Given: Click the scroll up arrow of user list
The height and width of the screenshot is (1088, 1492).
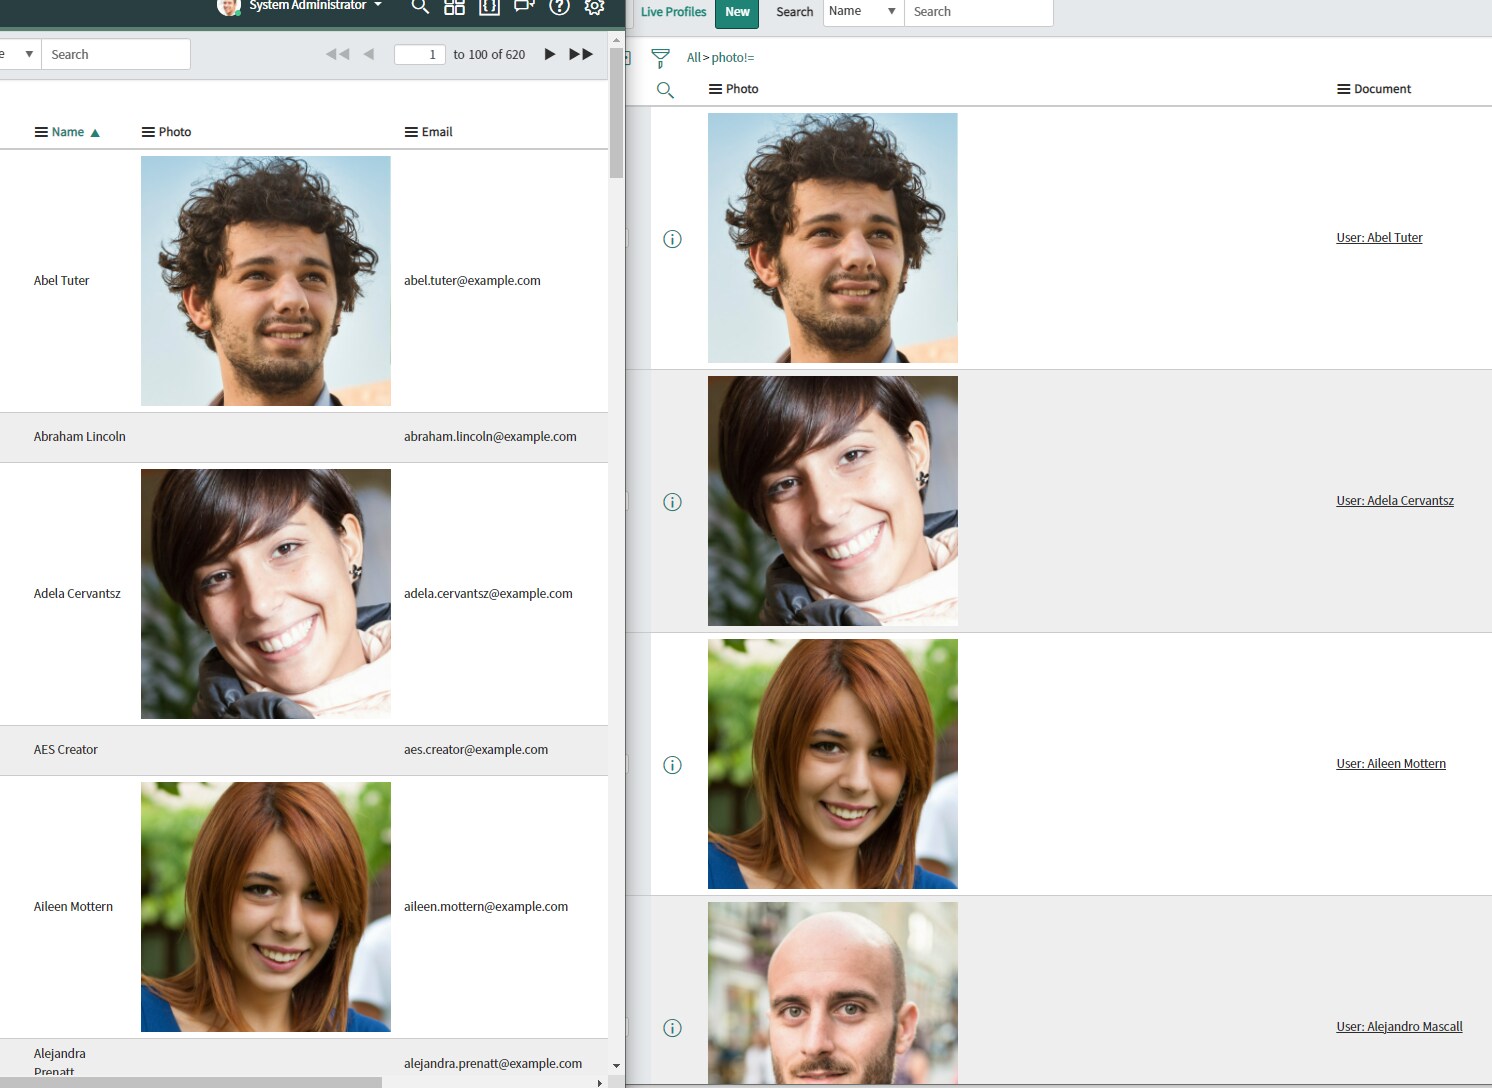Looking at the screenshot, I should coord(616,39).
